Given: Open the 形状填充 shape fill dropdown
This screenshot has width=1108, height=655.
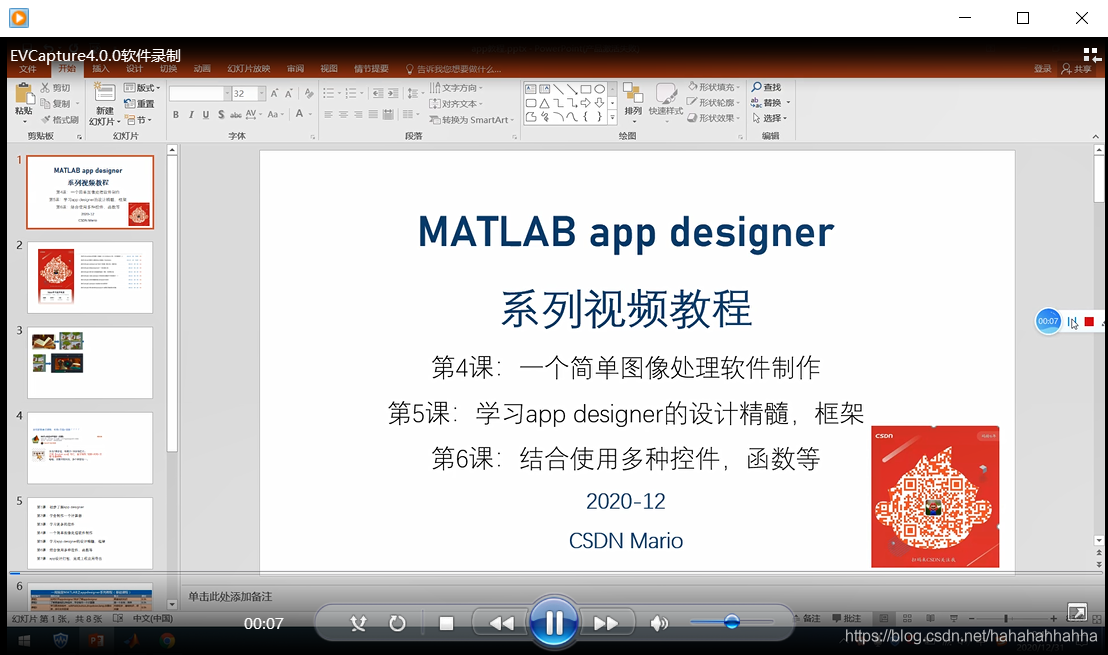Looking at the screenshot, I should tap(714, 87).
